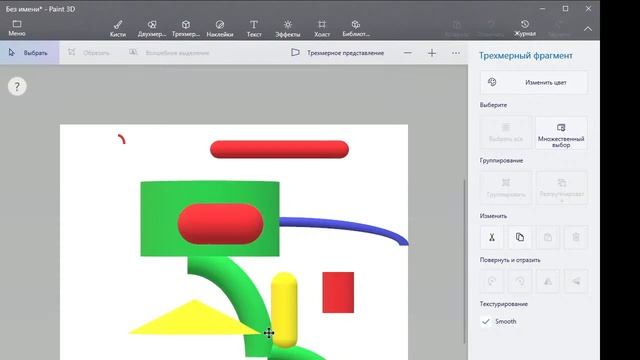Click Выбрать все button
Image resolution: width=640 pixels, height=360 pixels.
click(x=506, y=133)
